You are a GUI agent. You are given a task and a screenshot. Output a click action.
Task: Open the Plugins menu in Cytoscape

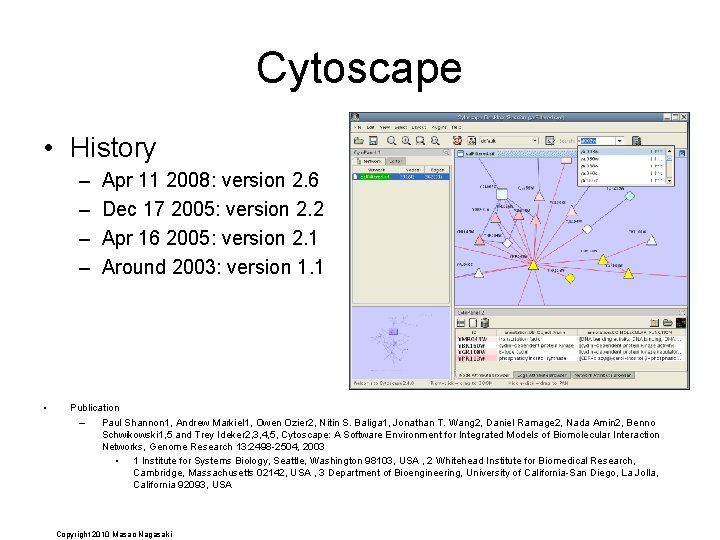pos(439,127)
